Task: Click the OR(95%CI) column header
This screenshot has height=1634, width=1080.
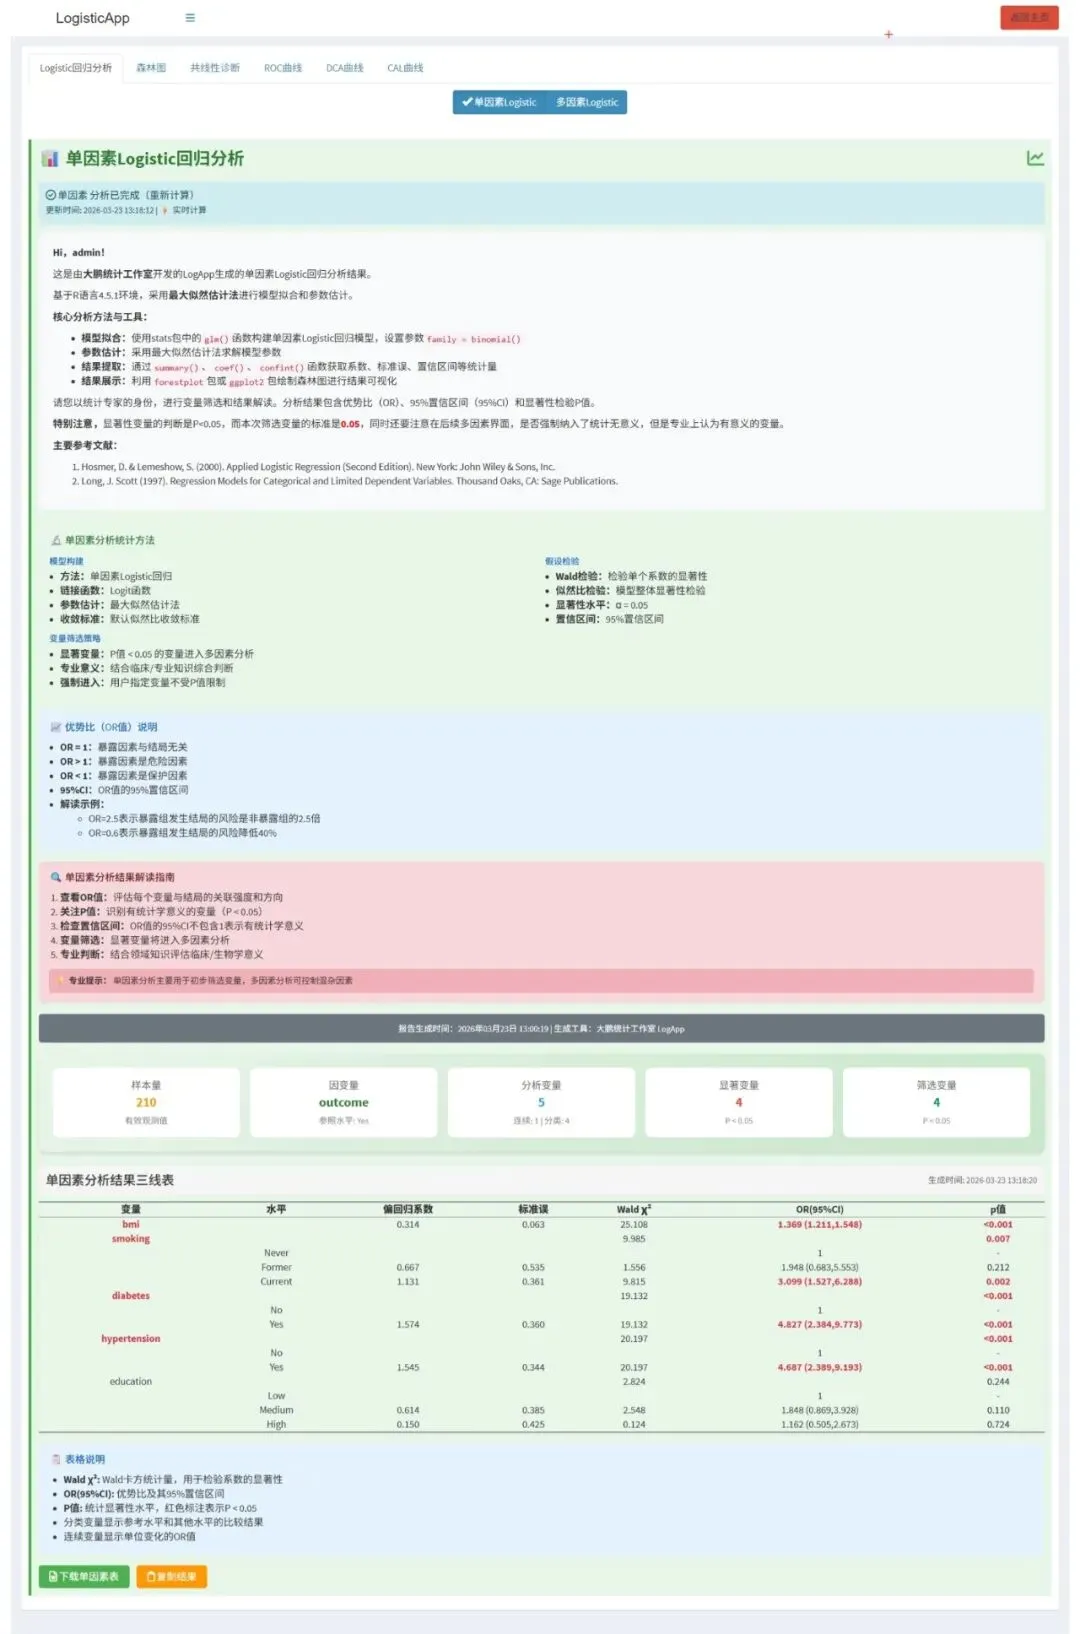Action: (820, 1209)
